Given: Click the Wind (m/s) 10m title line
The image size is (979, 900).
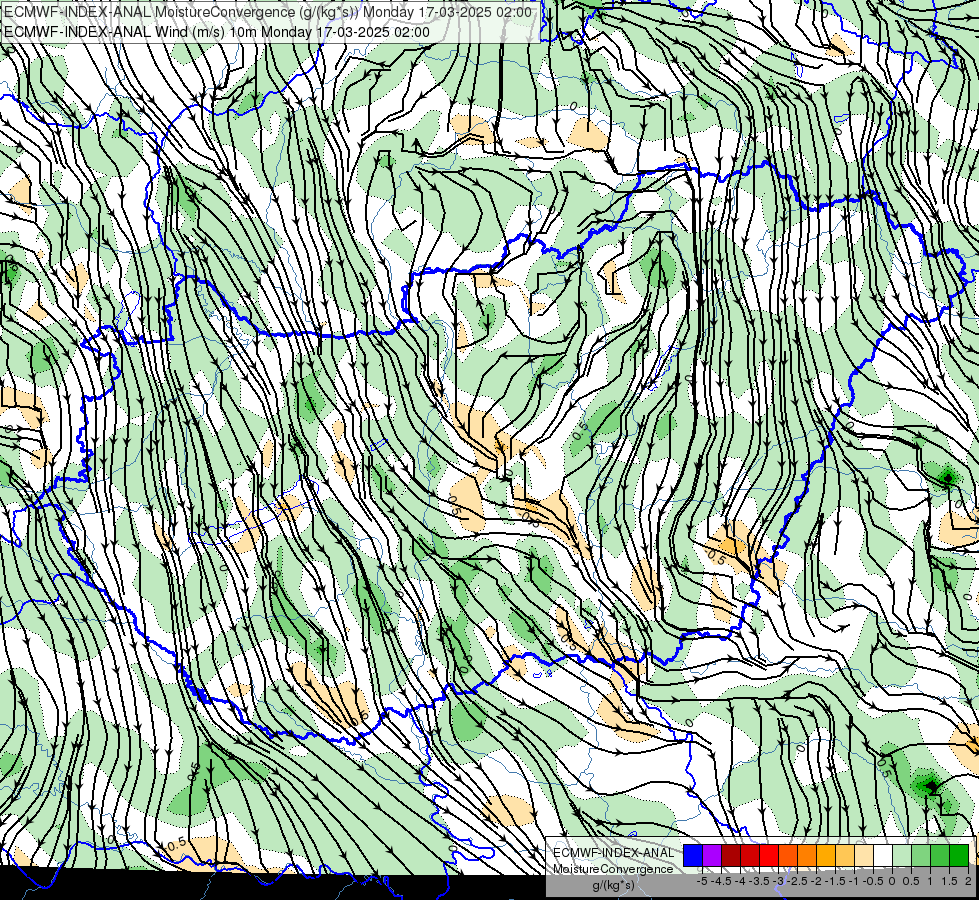Looking at the screenshot, I should [x=217, y=31].
